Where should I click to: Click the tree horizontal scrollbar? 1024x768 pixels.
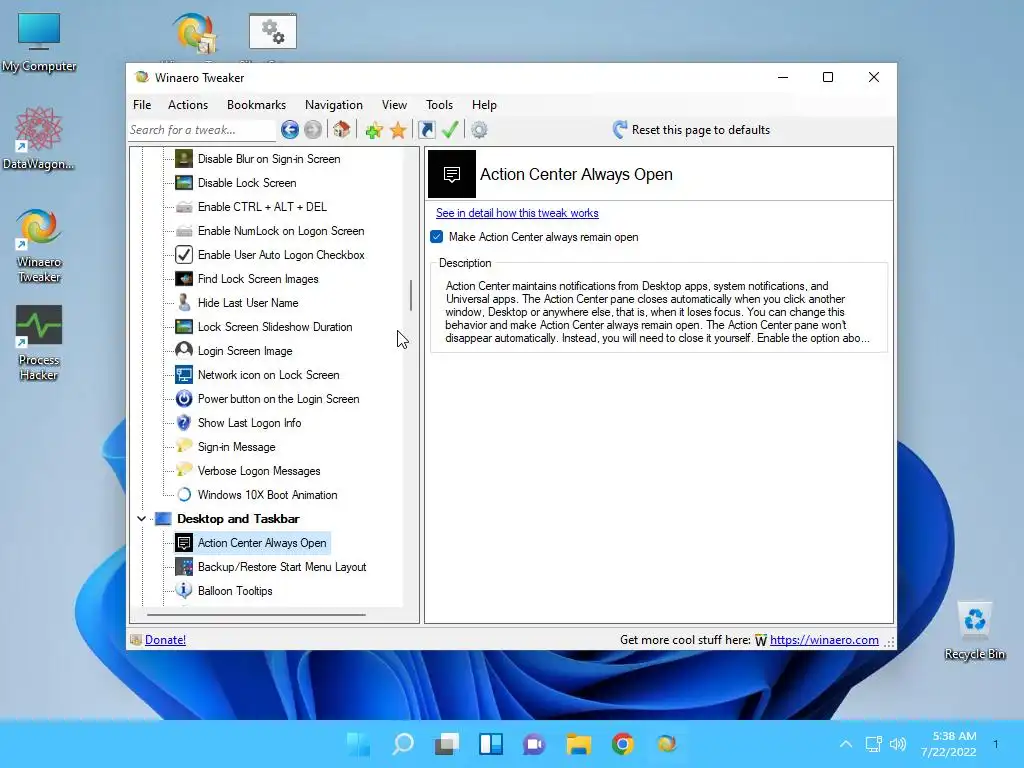[x=256, y=615]
